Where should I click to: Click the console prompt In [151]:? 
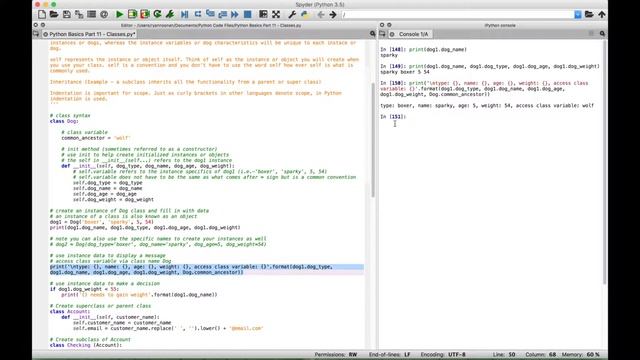[393, 117]
